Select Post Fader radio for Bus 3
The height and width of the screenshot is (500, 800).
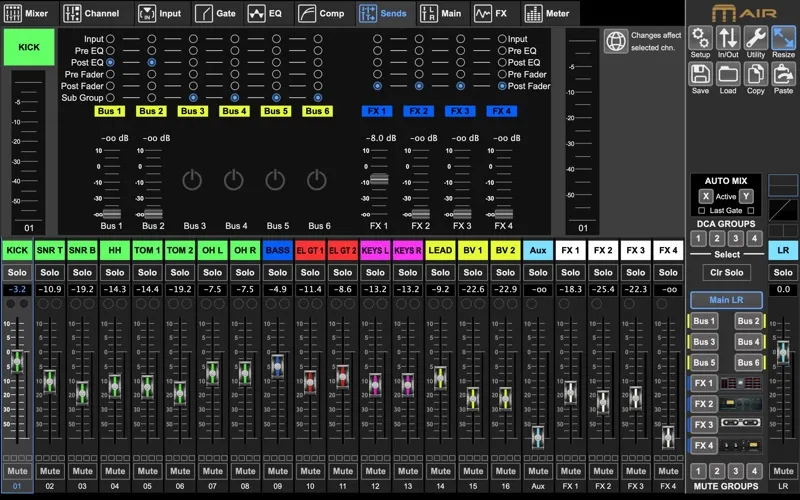click(193, 86)
